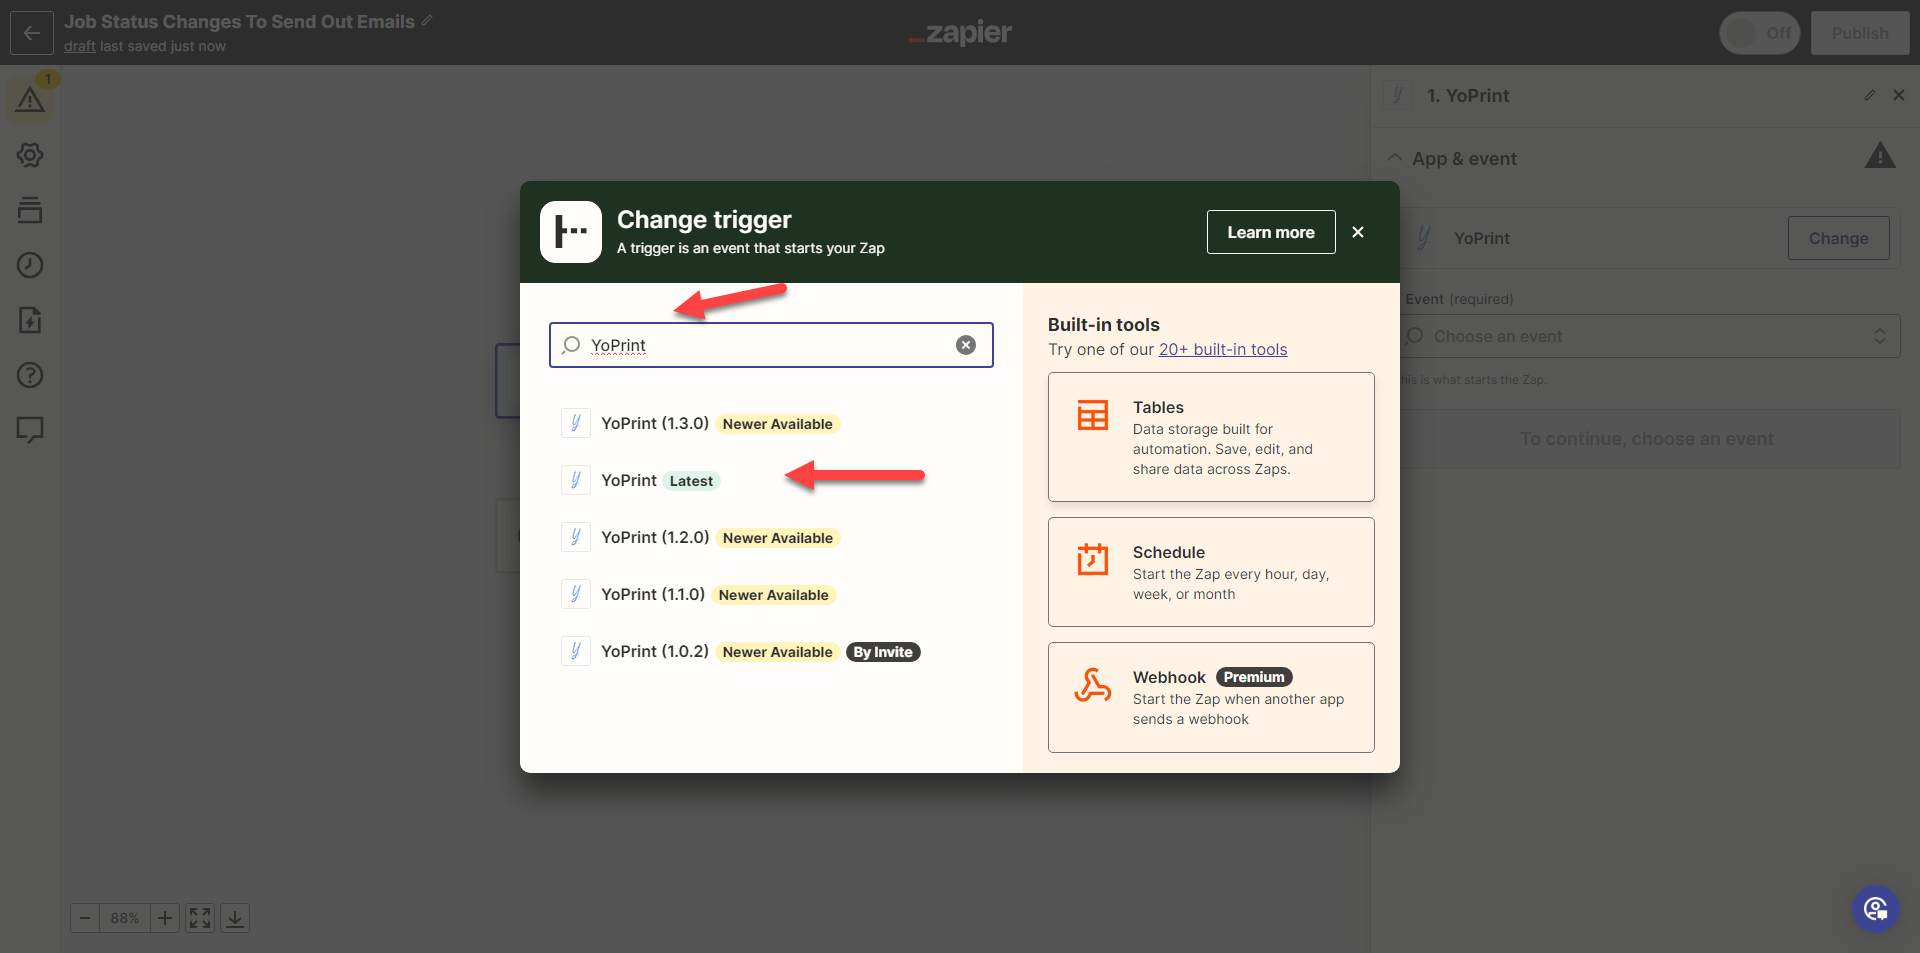Edit the Zap title with the pencil icon
This screenshot has height=953, width=1920.
tap(427, 20)
